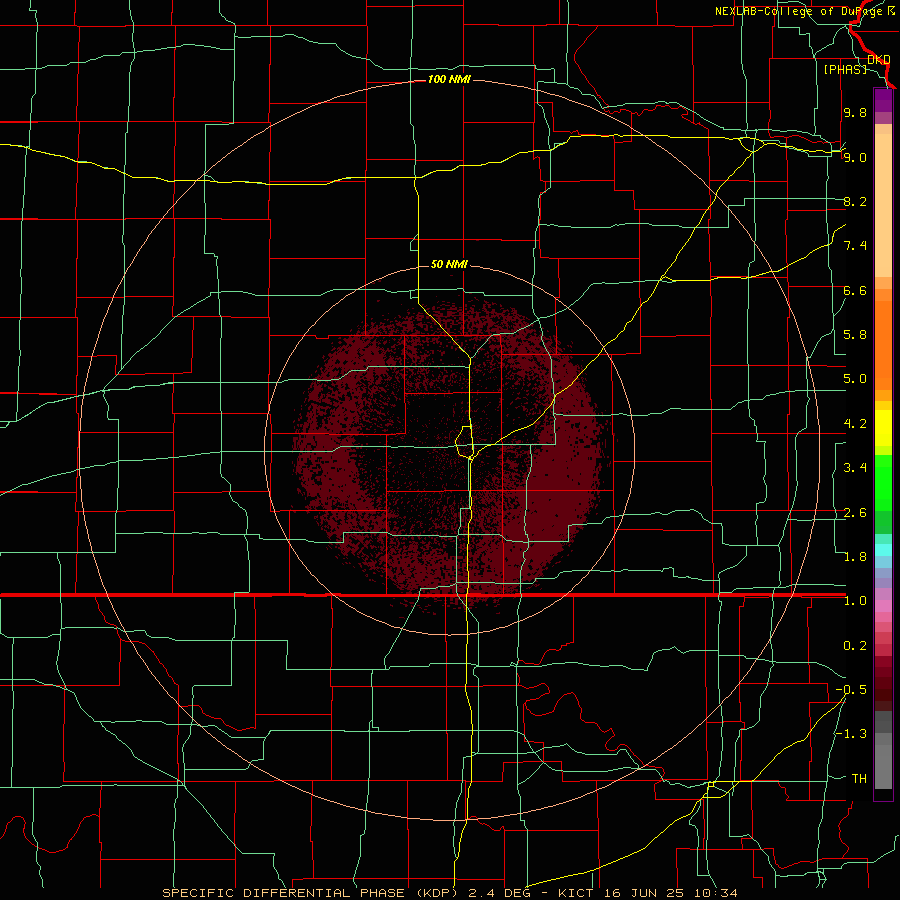The image size is (900, 900).
Task: Click the 7.4 scale value
Action: click(855, 246)
